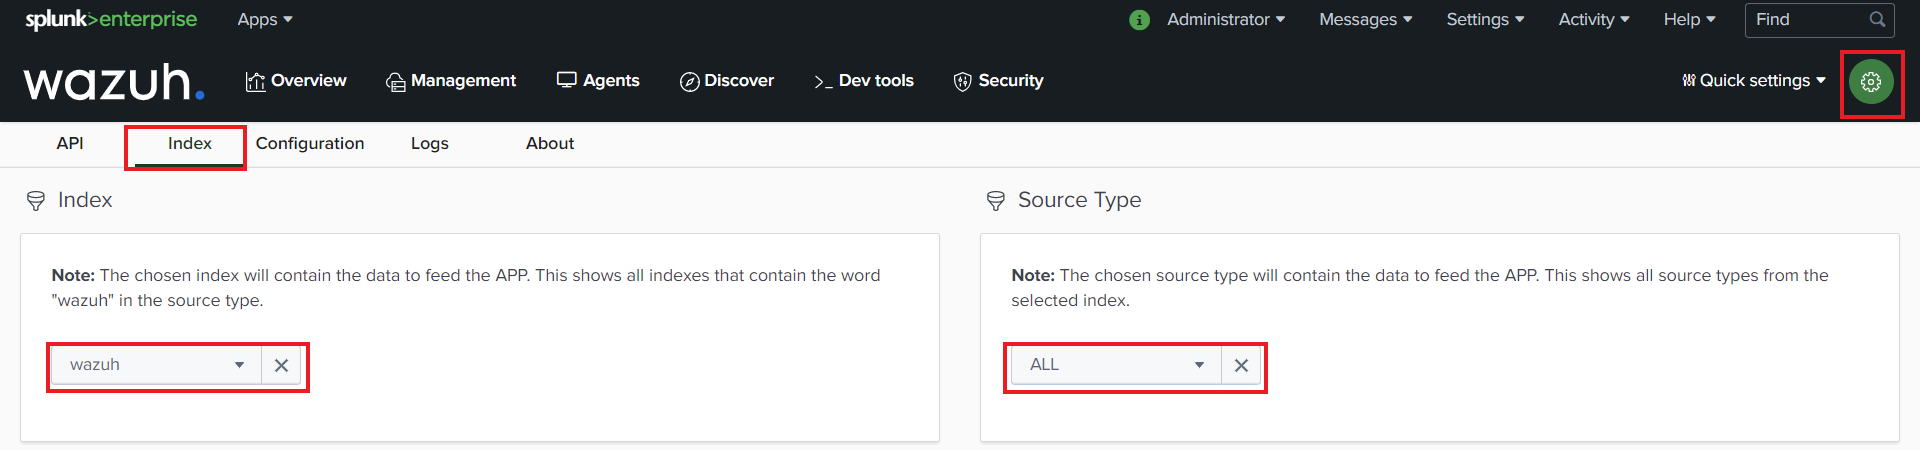1920x450 pixels.
Task: Open the Logs tab
Action: click(x=430, y=144)
